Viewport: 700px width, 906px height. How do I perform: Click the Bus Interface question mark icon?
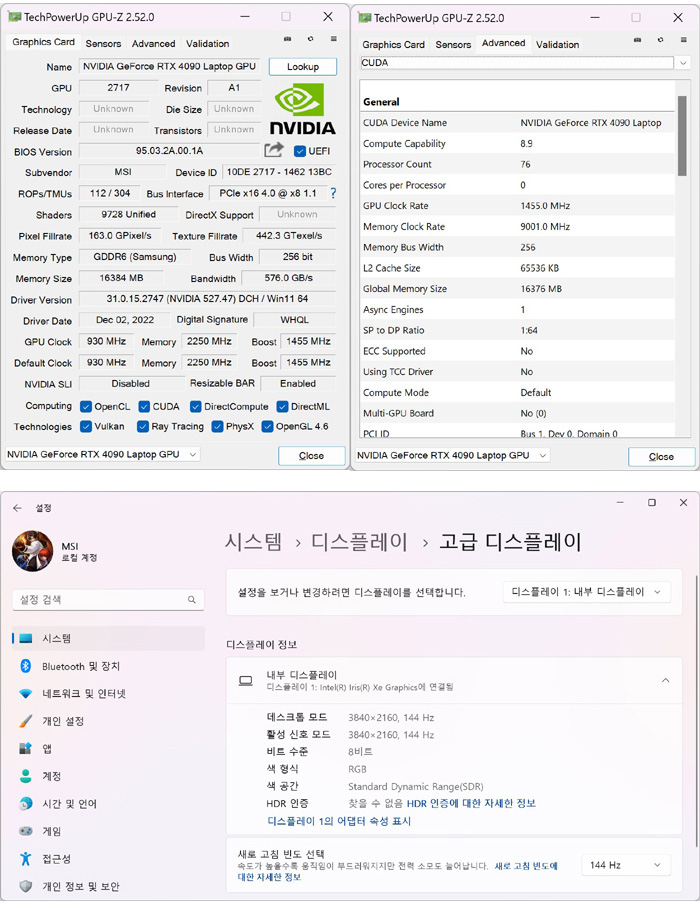[333, 193]
